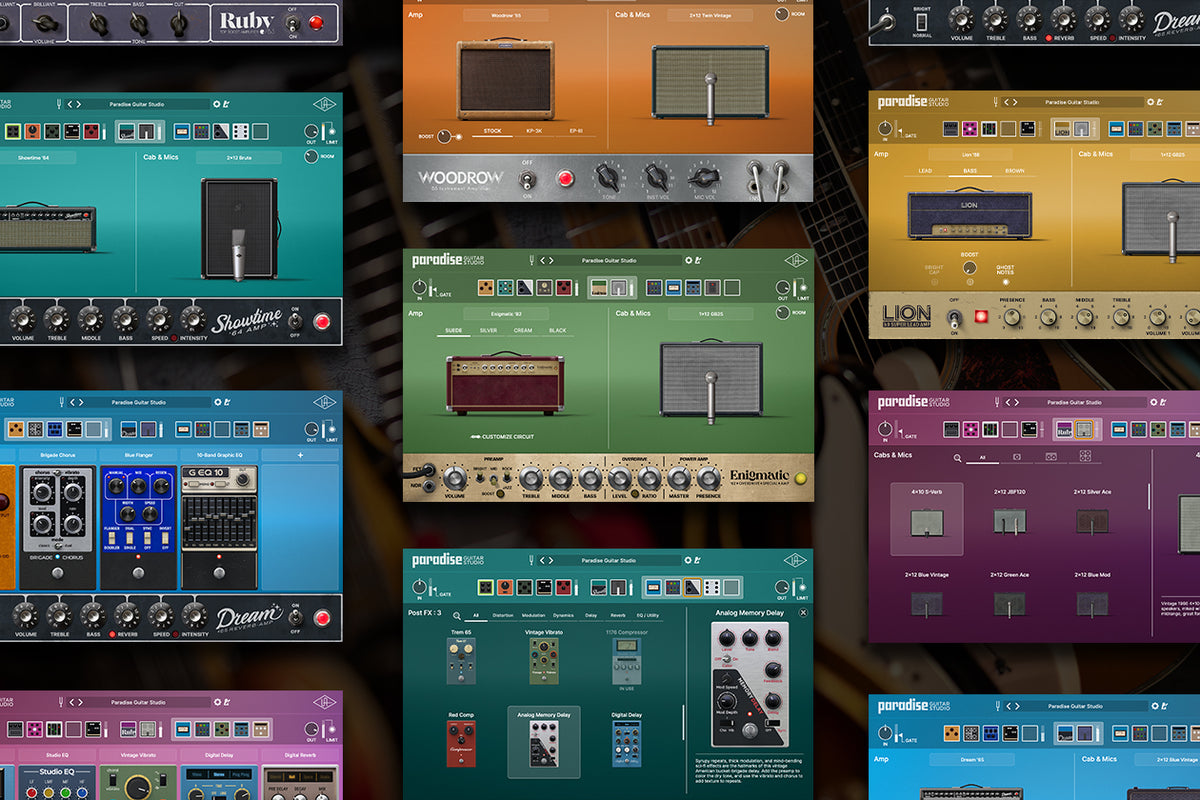Flip the Woodrow amp power switch

pos(529,179)
